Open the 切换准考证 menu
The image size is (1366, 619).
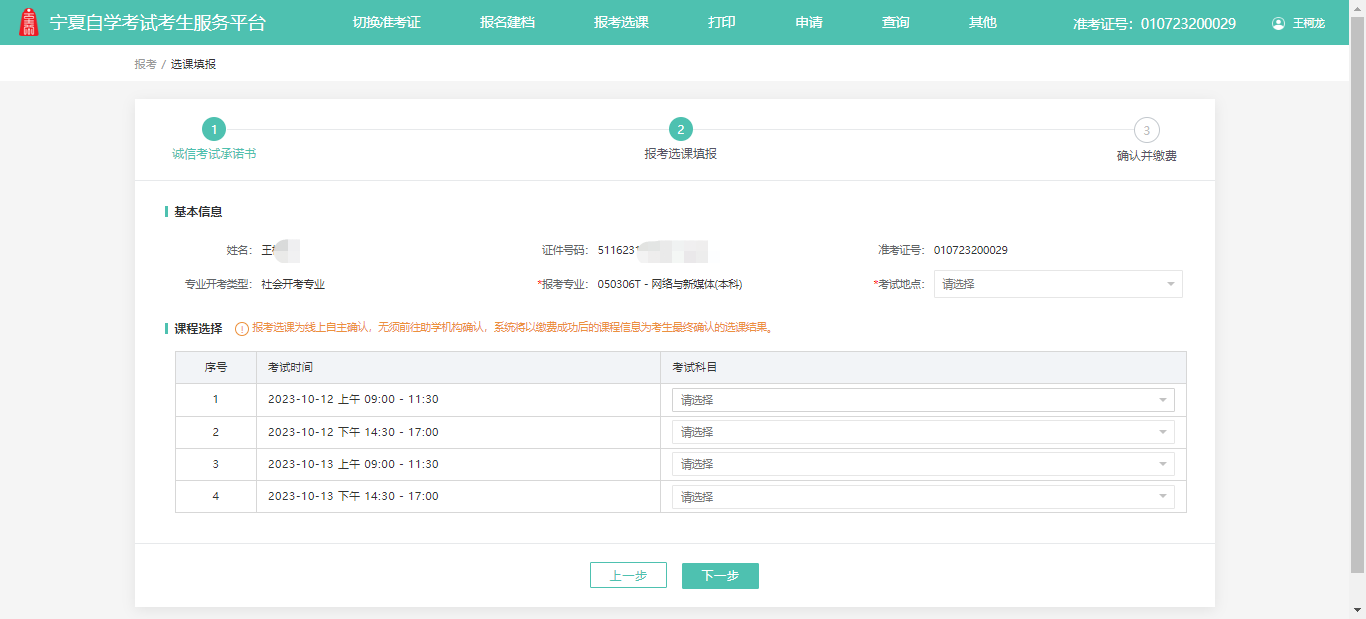[x=386, y=22]
